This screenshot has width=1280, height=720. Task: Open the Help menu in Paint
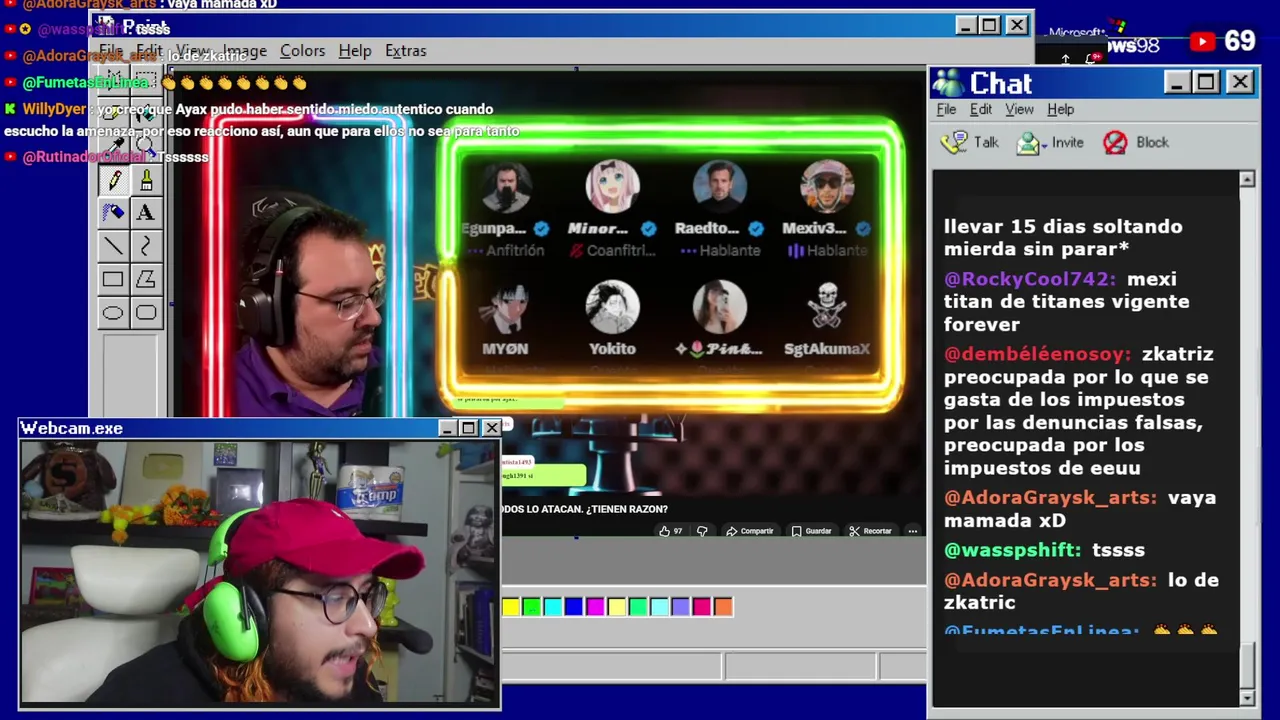tap(355, 50)
